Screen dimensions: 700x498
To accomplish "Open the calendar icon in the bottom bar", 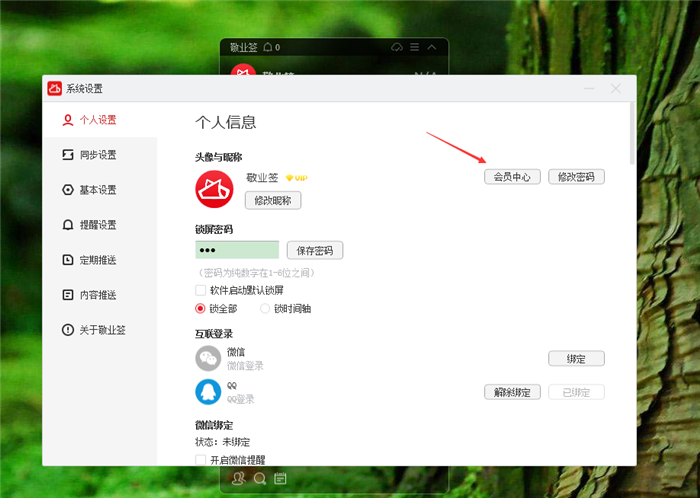I will click(x=280, y=478).
